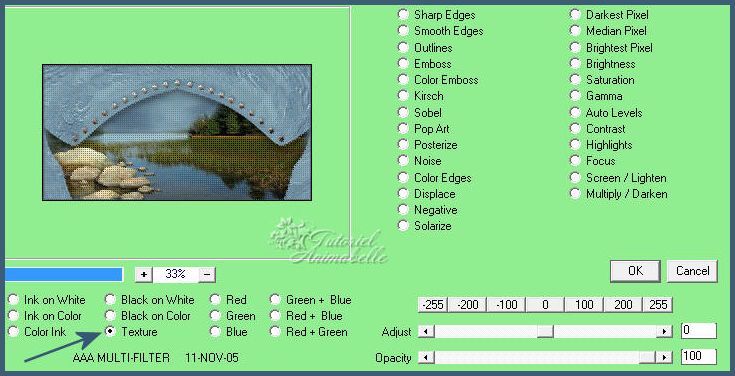Set adjust preset to 100
The height and width of the screenshot is (376, 735).
click(x=584, y=305)
